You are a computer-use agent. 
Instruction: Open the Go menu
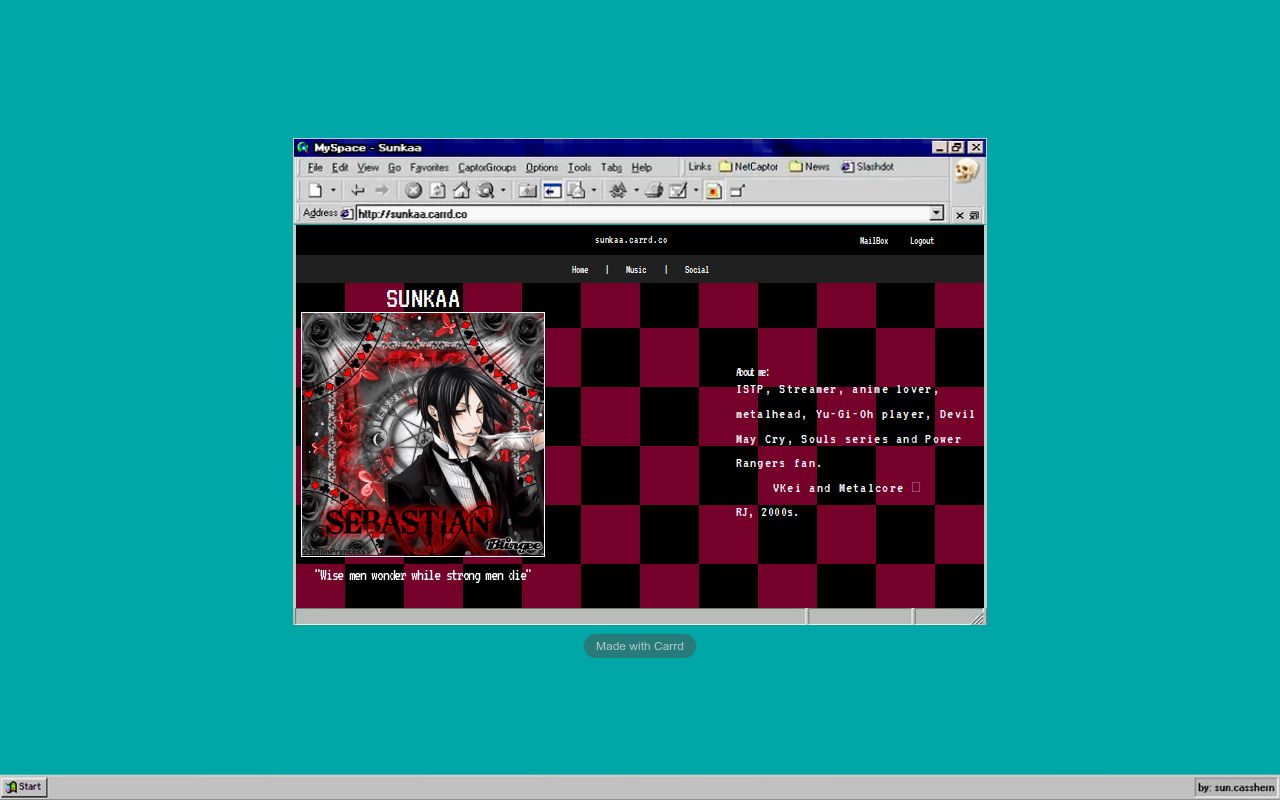[394, 167]
